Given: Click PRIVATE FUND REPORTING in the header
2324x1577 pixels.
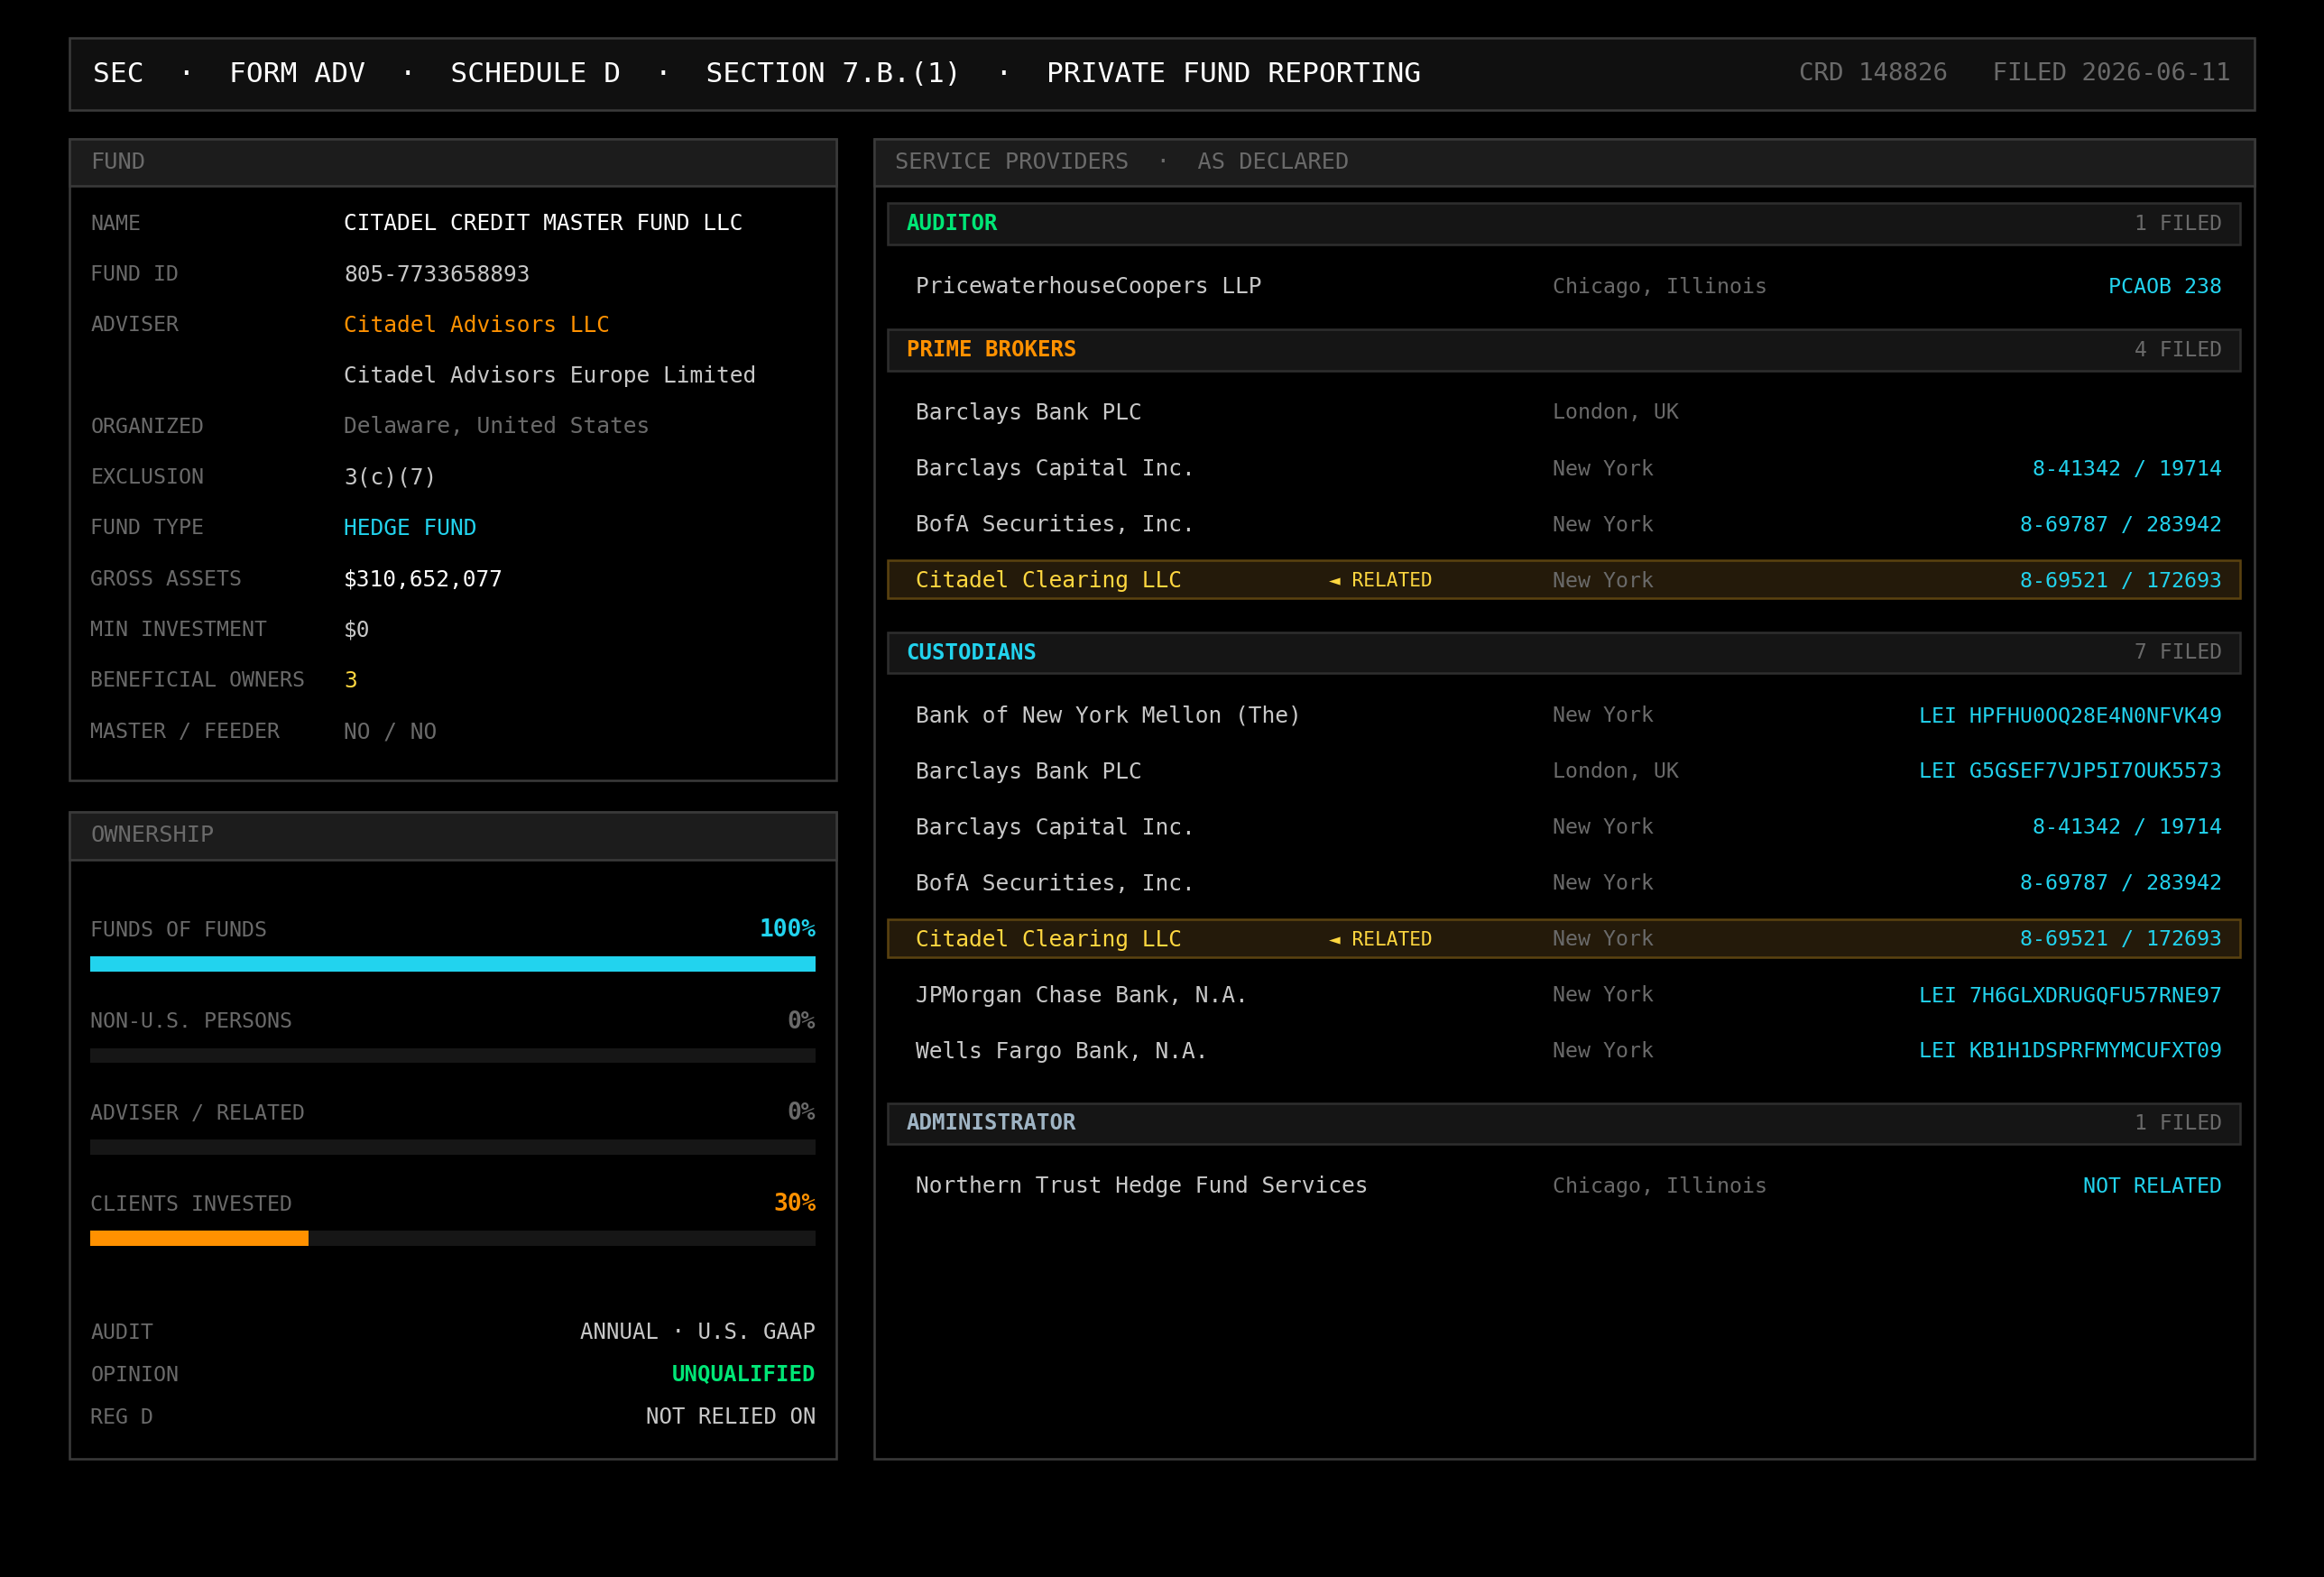Looking at the screenshot, I should pos(1233,73).
